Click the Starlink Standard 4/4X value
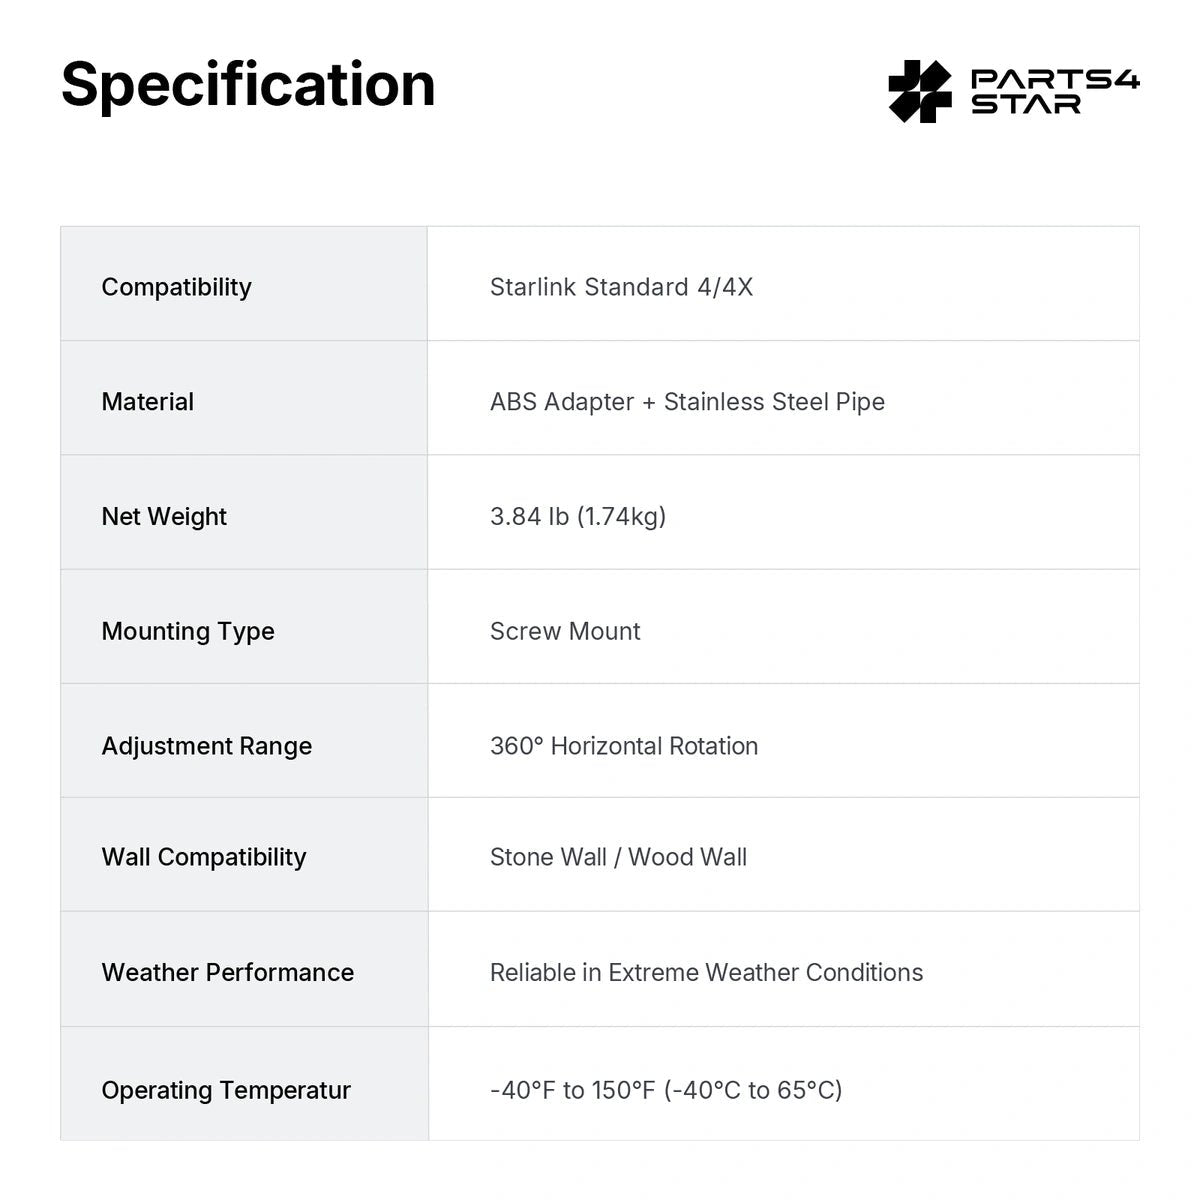Image resolution: width=1200 pixels, height=1200 pixels. pos(621,287)
